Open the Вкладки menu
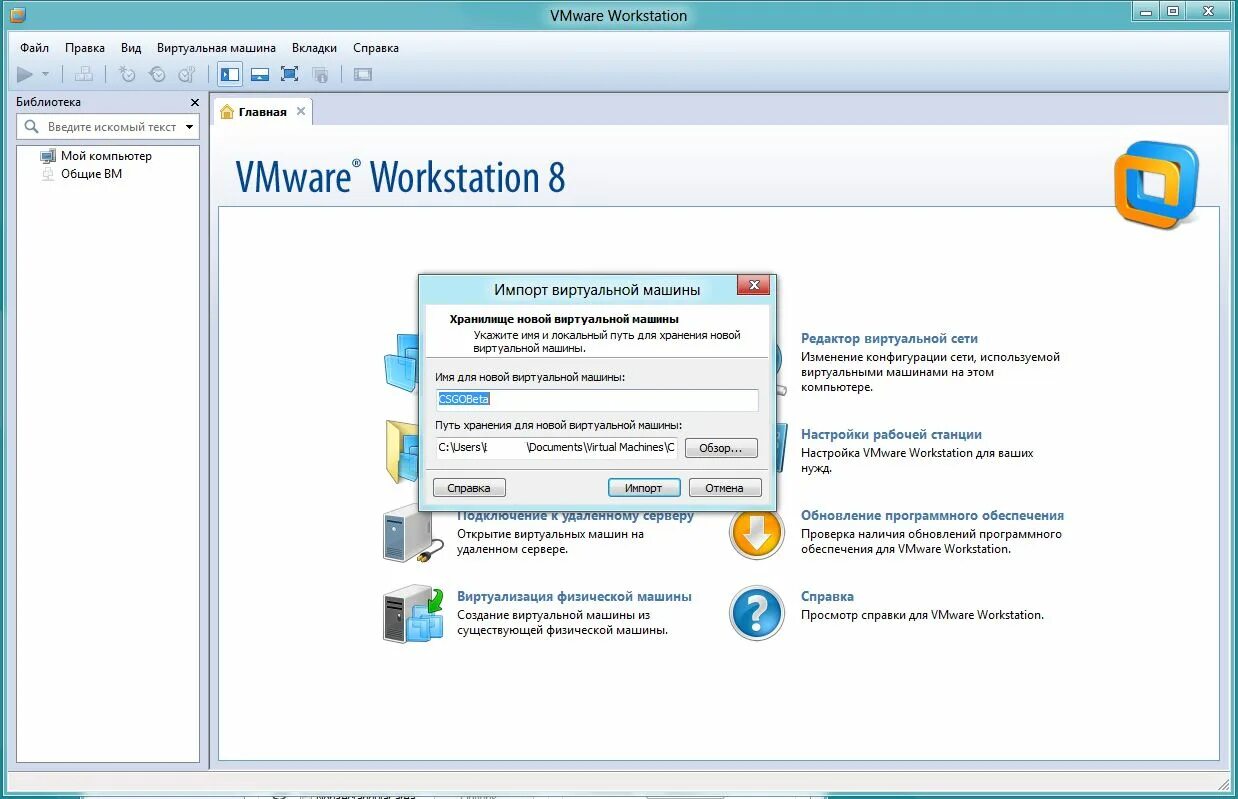The height and width of the screenshot is (799, 1238). 314,48
